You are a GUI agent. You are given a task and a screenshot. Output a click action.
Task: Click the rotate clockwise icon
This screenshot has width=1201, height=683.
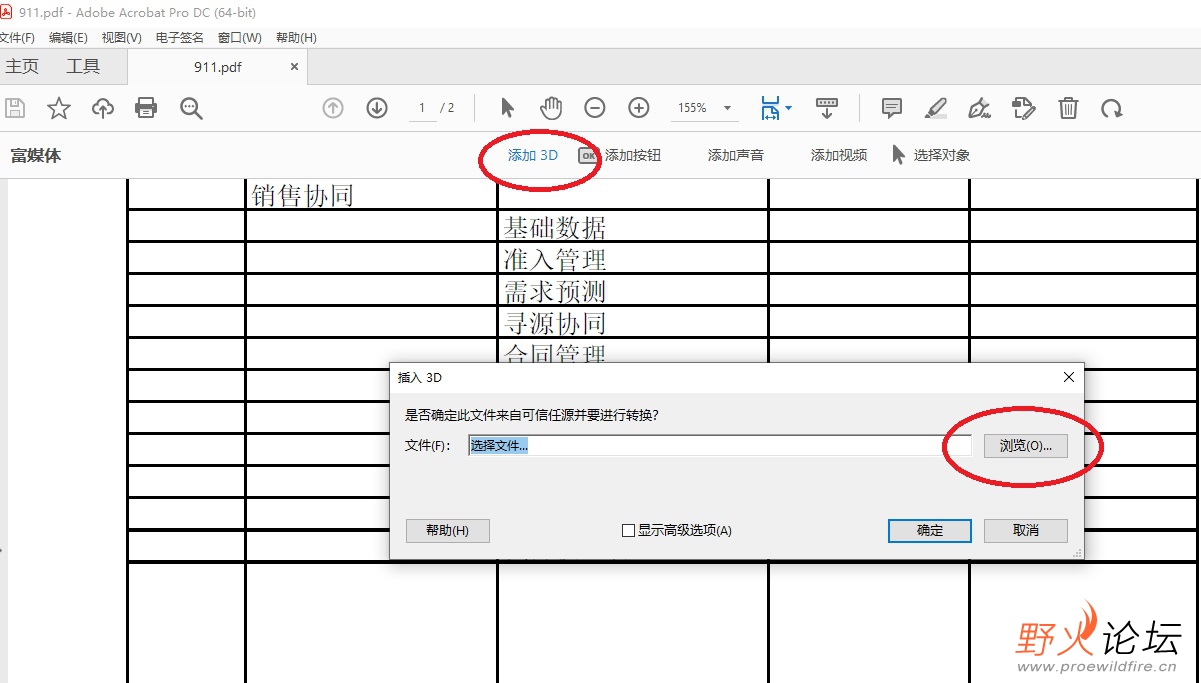(1112, 108)
